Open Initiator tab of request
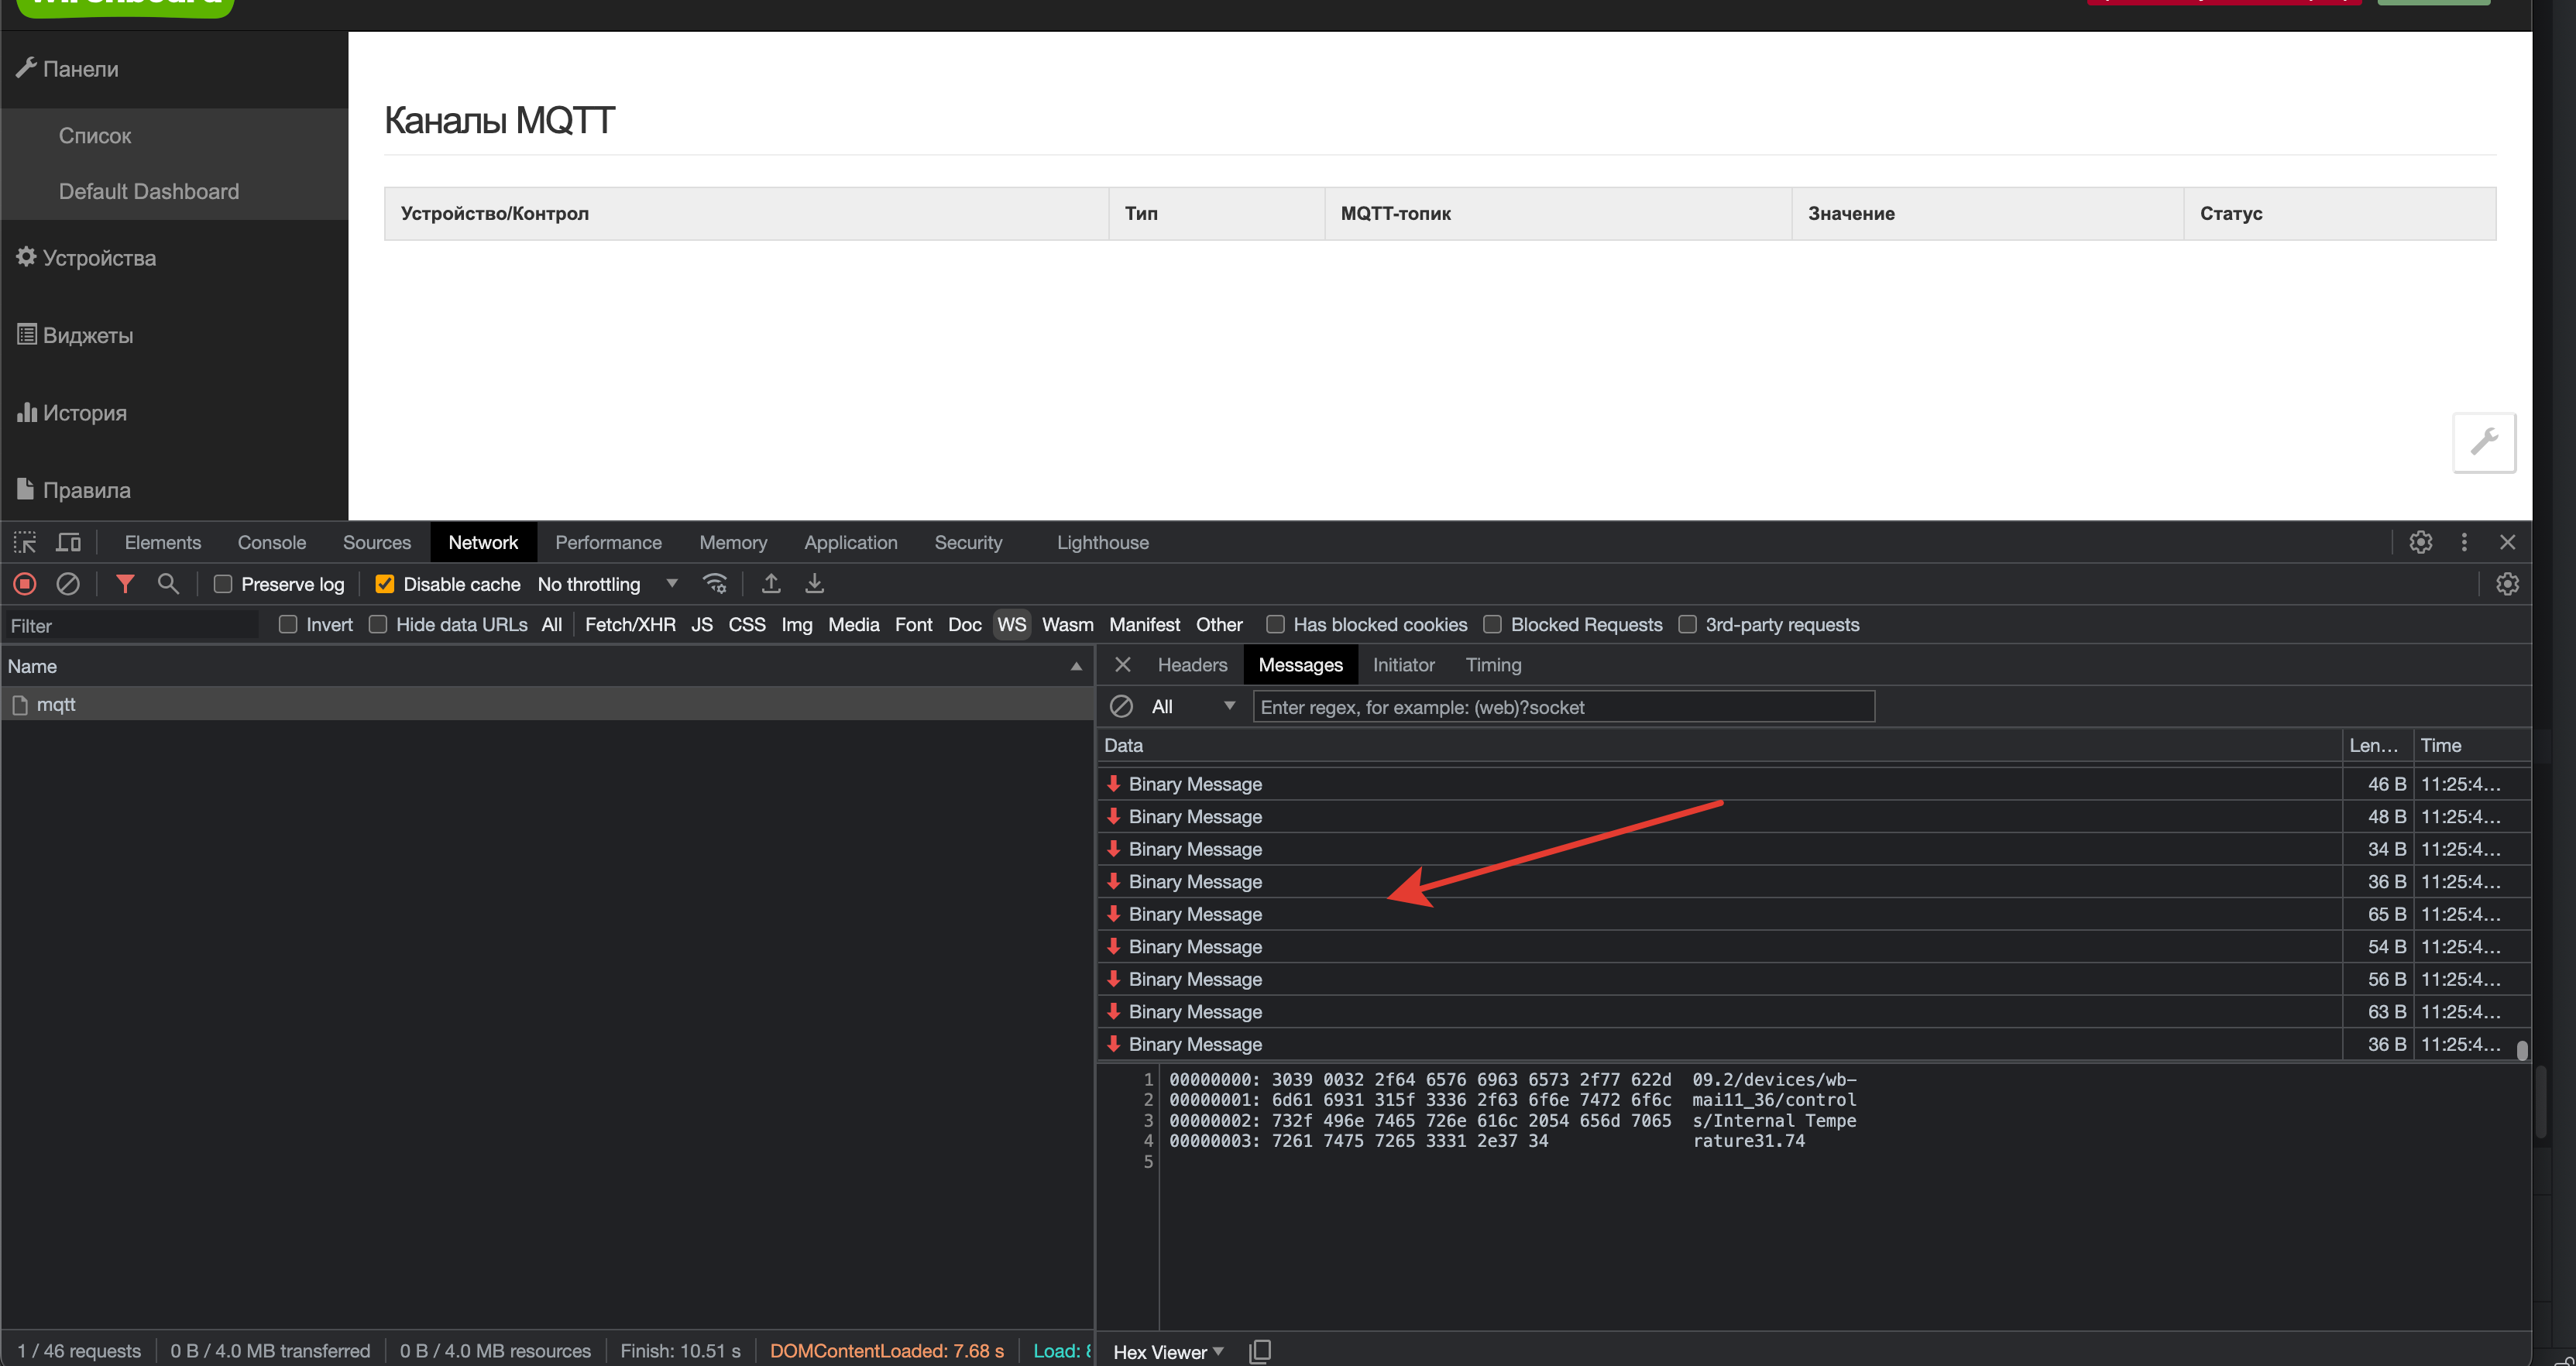The image size is (2576, 1366). (x=1403, y=665)
